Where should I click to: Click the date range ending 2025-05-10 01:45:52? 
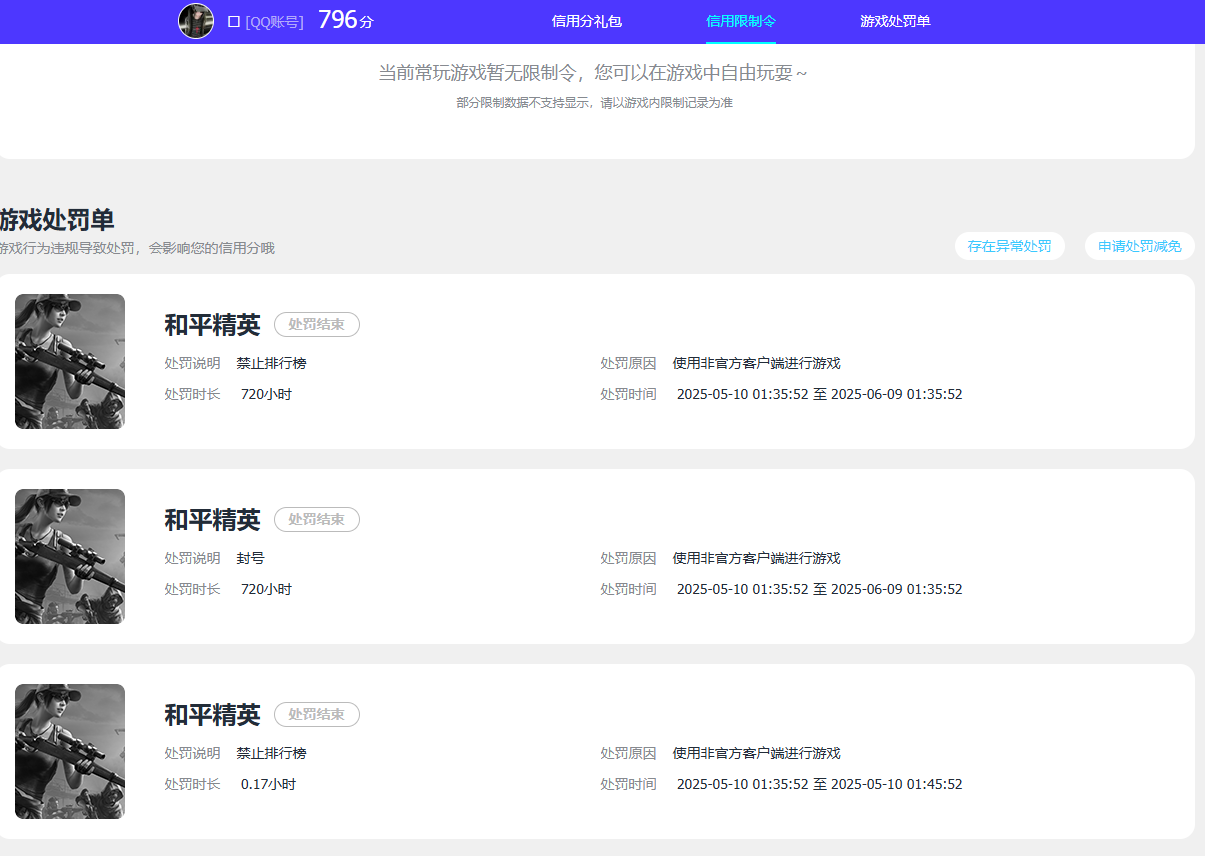820,785
